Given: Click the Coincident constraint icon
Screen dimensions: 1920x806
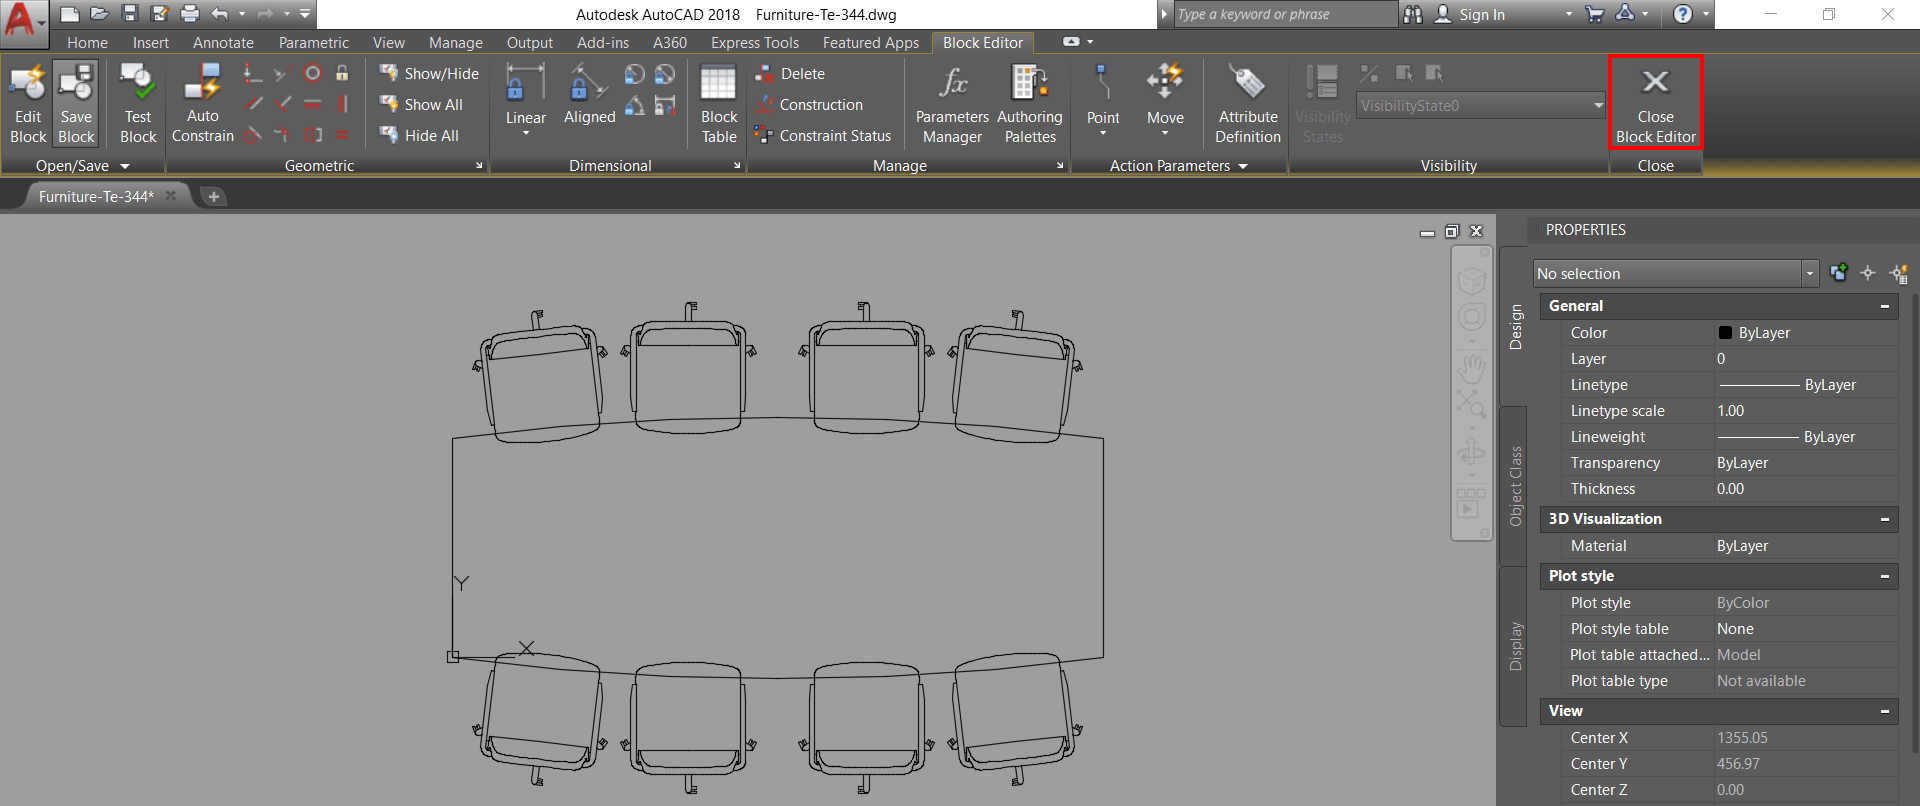Looking at the screenshot, I should pyautogui.click(x=253, y=73).
